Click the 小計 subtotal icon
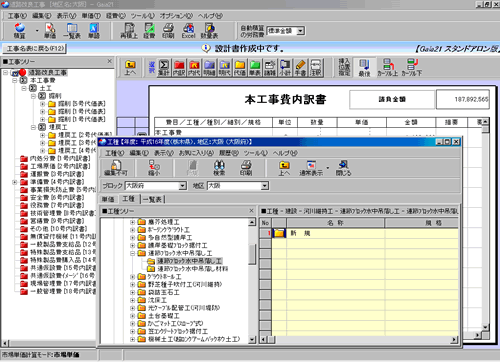 click(285, 68)
